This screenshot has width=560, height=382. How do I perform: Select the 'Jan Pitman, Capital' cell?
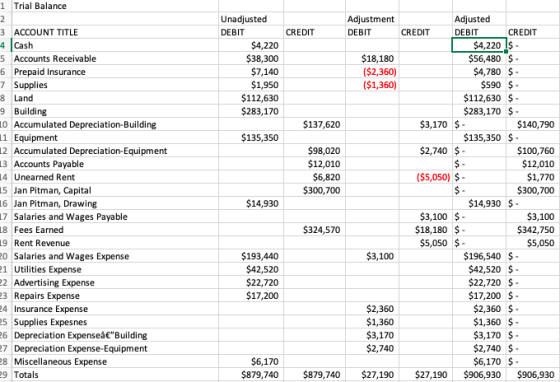(x=115, y=191)
